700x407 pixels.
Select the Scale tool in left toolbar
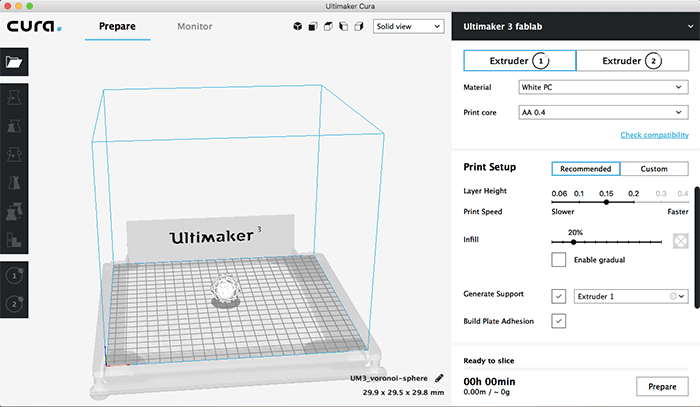(x=14, y=126)
